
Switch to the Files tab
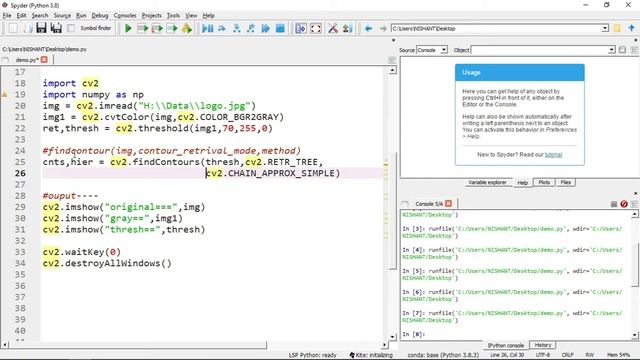[565, 182]
